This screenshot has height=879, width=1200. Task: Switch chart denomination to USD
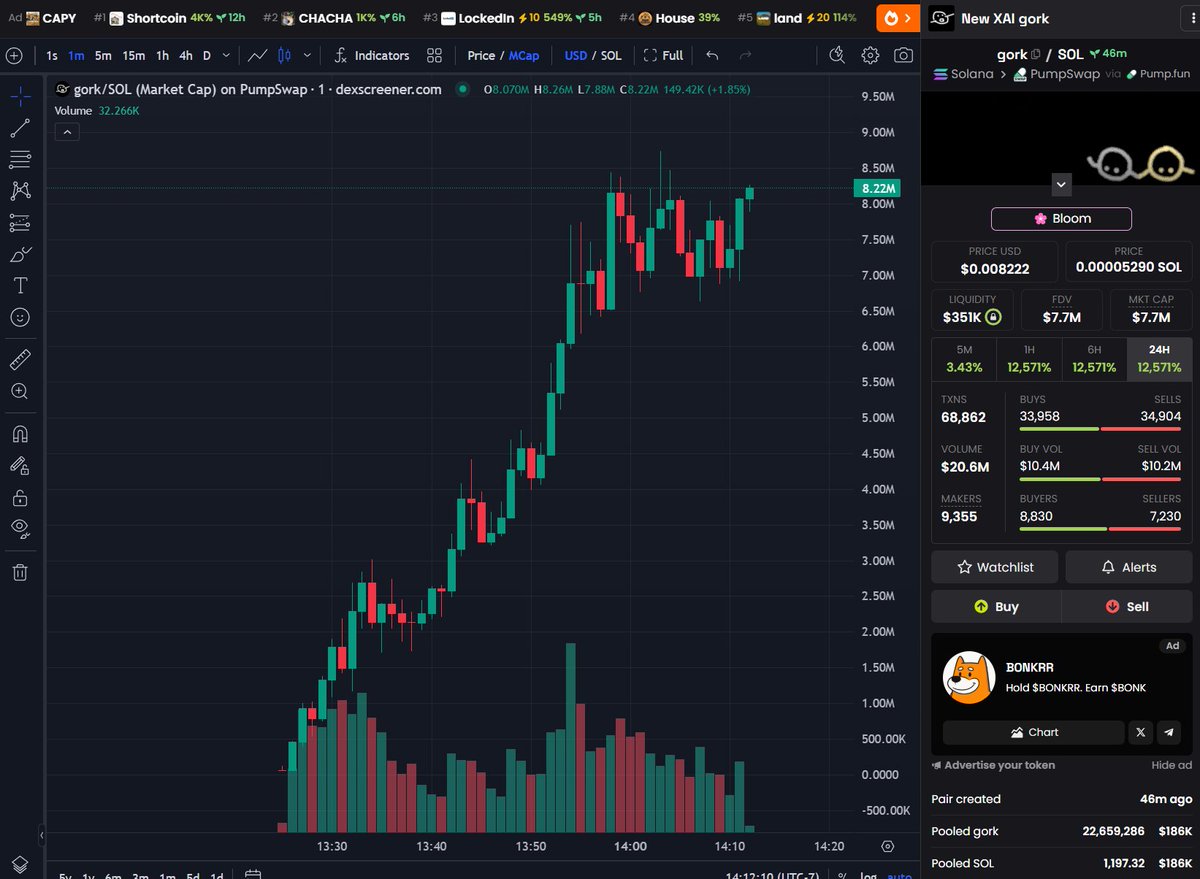(x=576, y=55)
